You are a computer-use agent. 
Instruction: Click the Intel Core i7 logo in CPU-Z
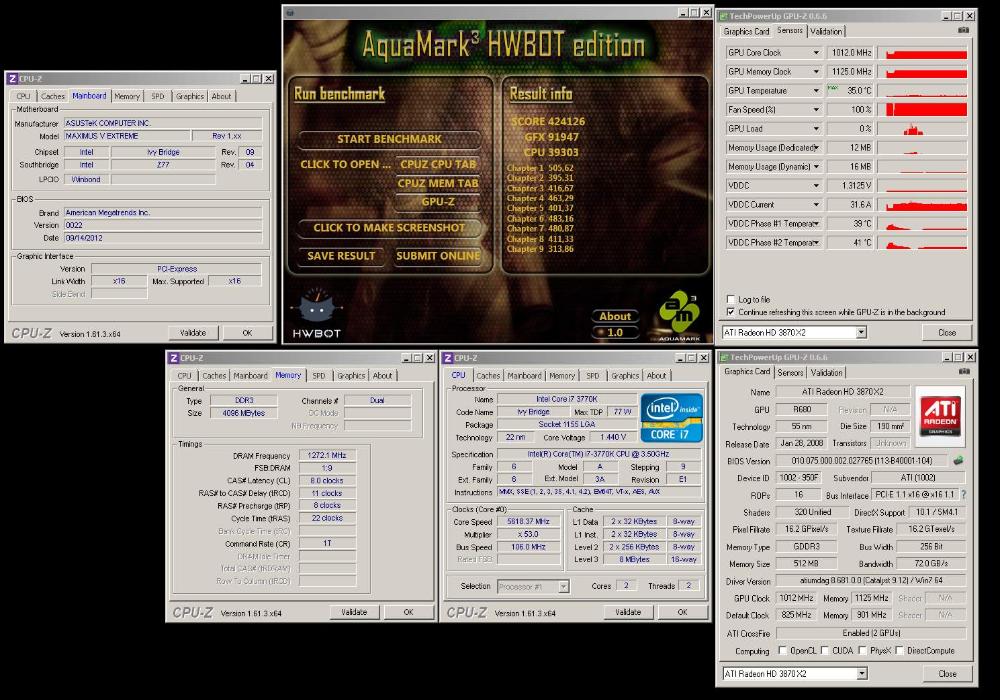coord(672,418)
